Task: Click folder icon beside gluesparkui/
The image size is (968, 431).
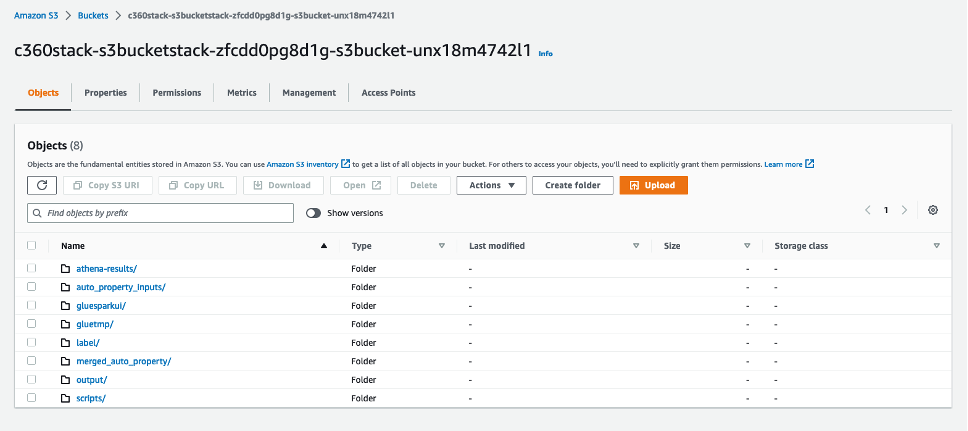Action: pyautogui.click(x=65, y=306)
